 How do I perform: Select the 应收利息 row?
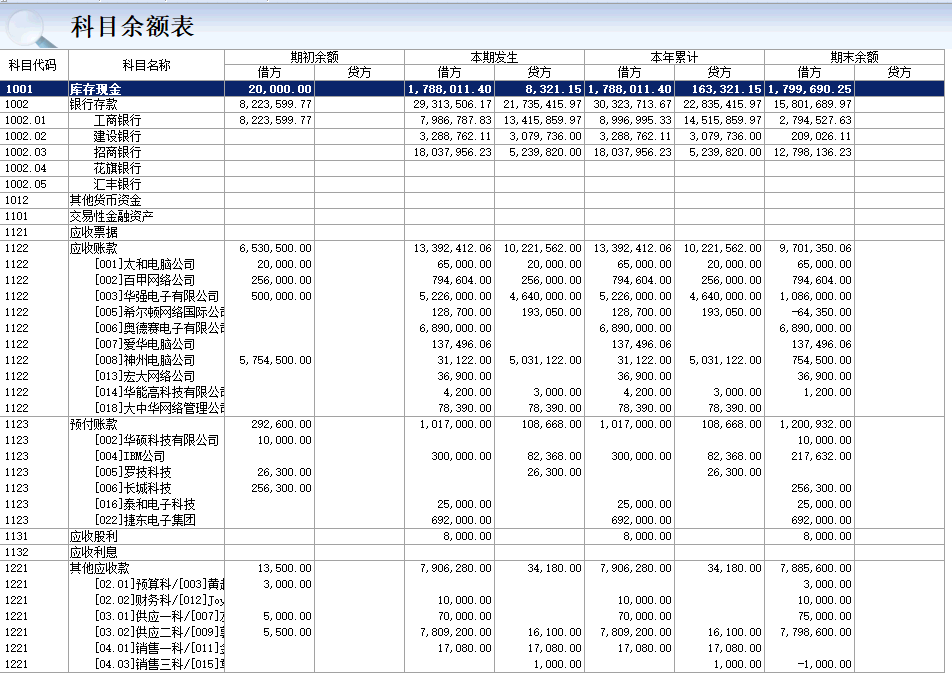click(x=472, y=552)
